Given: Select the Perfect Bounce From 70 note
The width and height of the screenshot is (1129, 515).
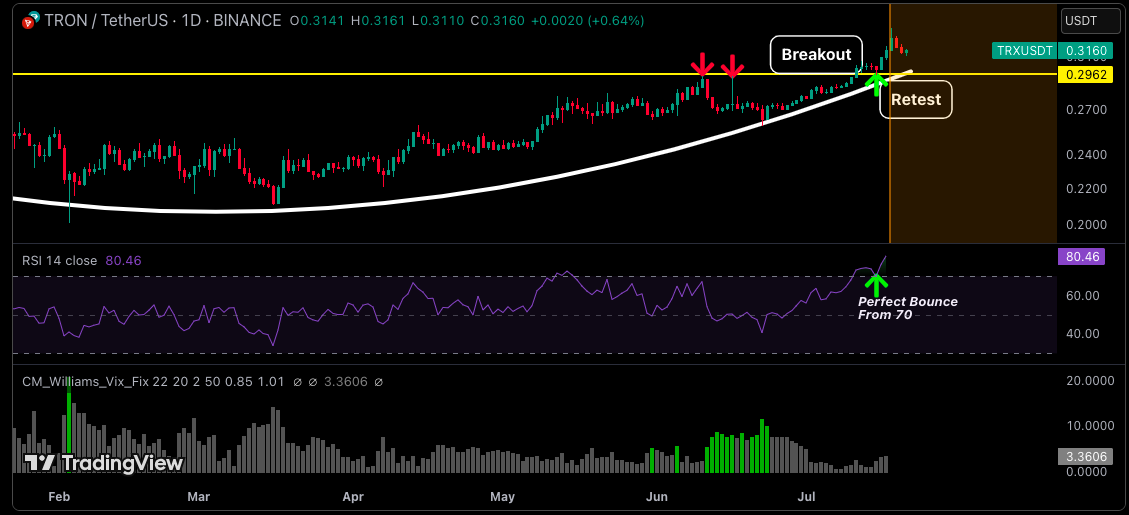Looking at the screenshot, I should (907, 308).
